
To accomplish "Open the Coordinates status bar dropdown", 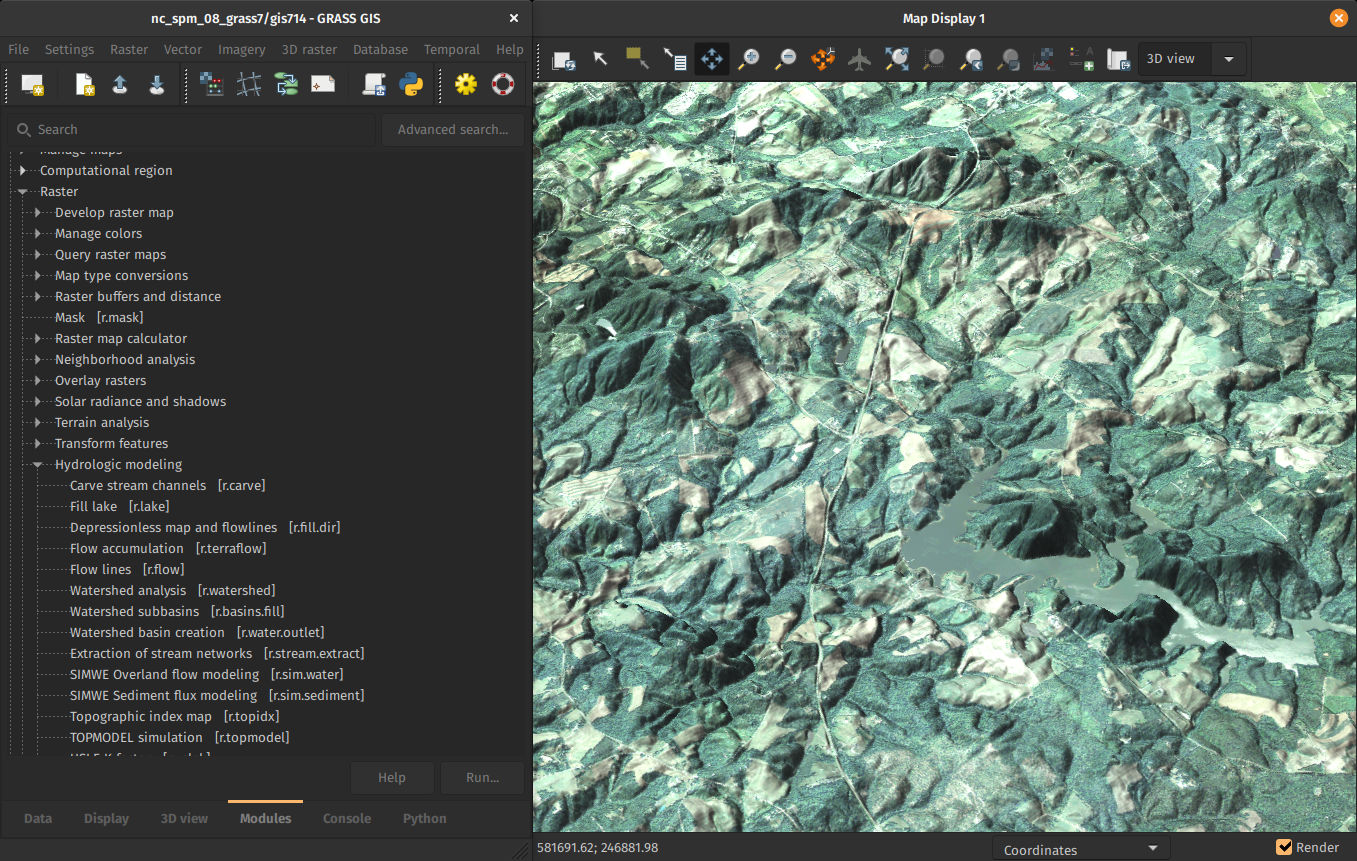I will [x=1081, y=849].
